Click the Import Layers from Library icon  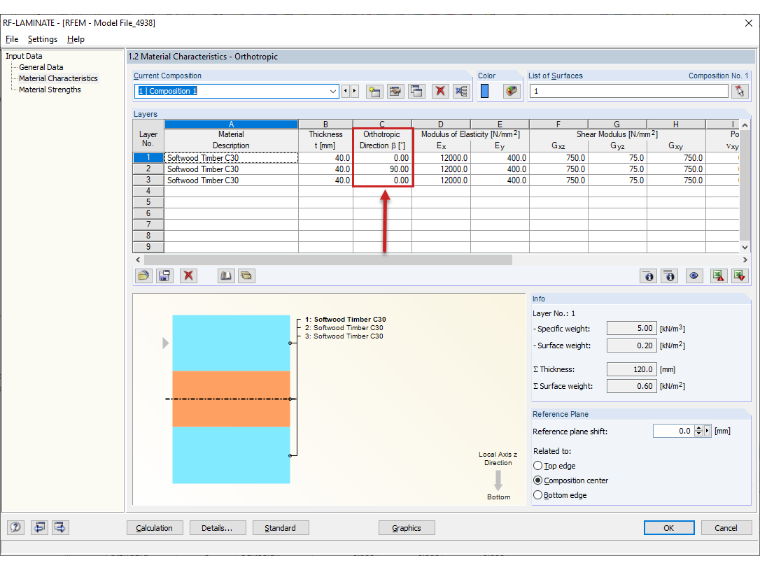(x=247, y=276)
